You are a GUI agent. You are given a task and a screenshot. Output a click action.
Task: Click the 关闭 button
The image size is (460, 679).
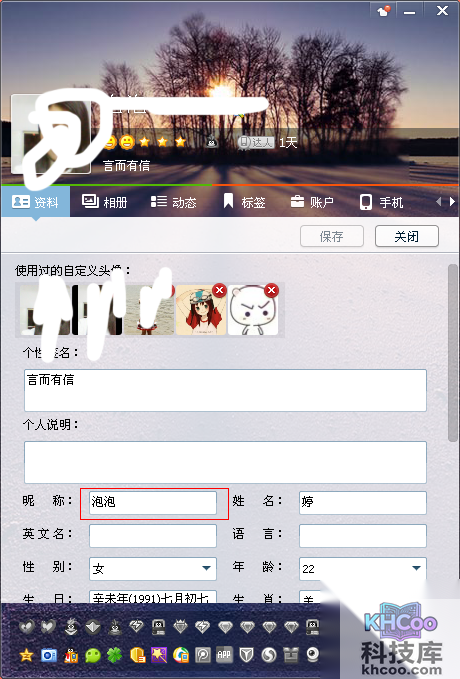tap(407, 236)
